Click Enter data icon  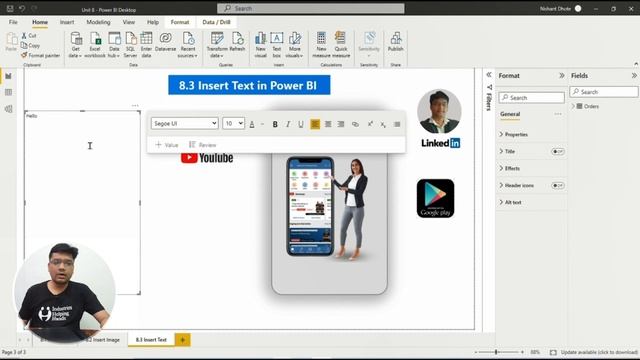[x=146, y=44]
